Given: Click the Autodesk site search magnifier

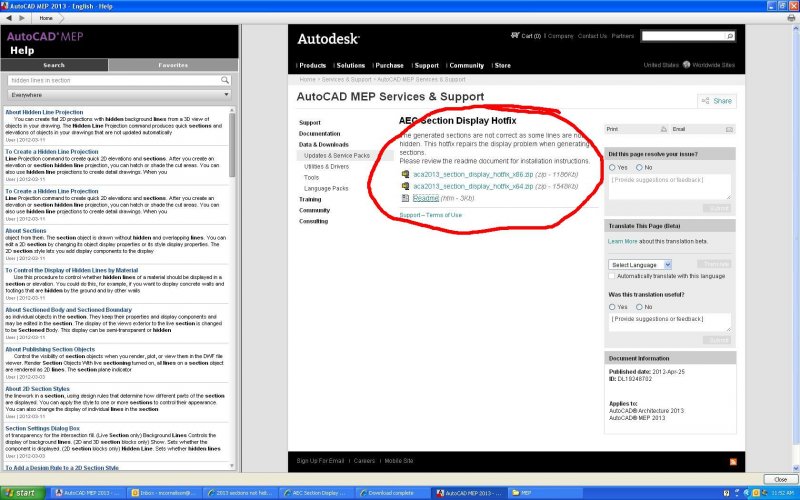Looking at the screenshot, I should (730, 36).
